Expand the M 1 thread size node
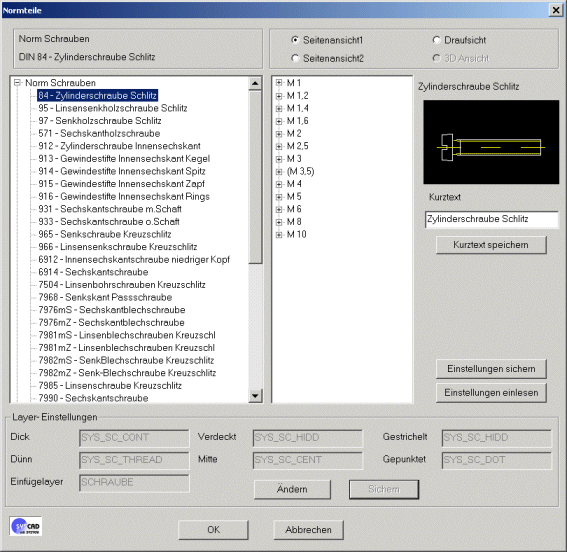 (279, 83)
